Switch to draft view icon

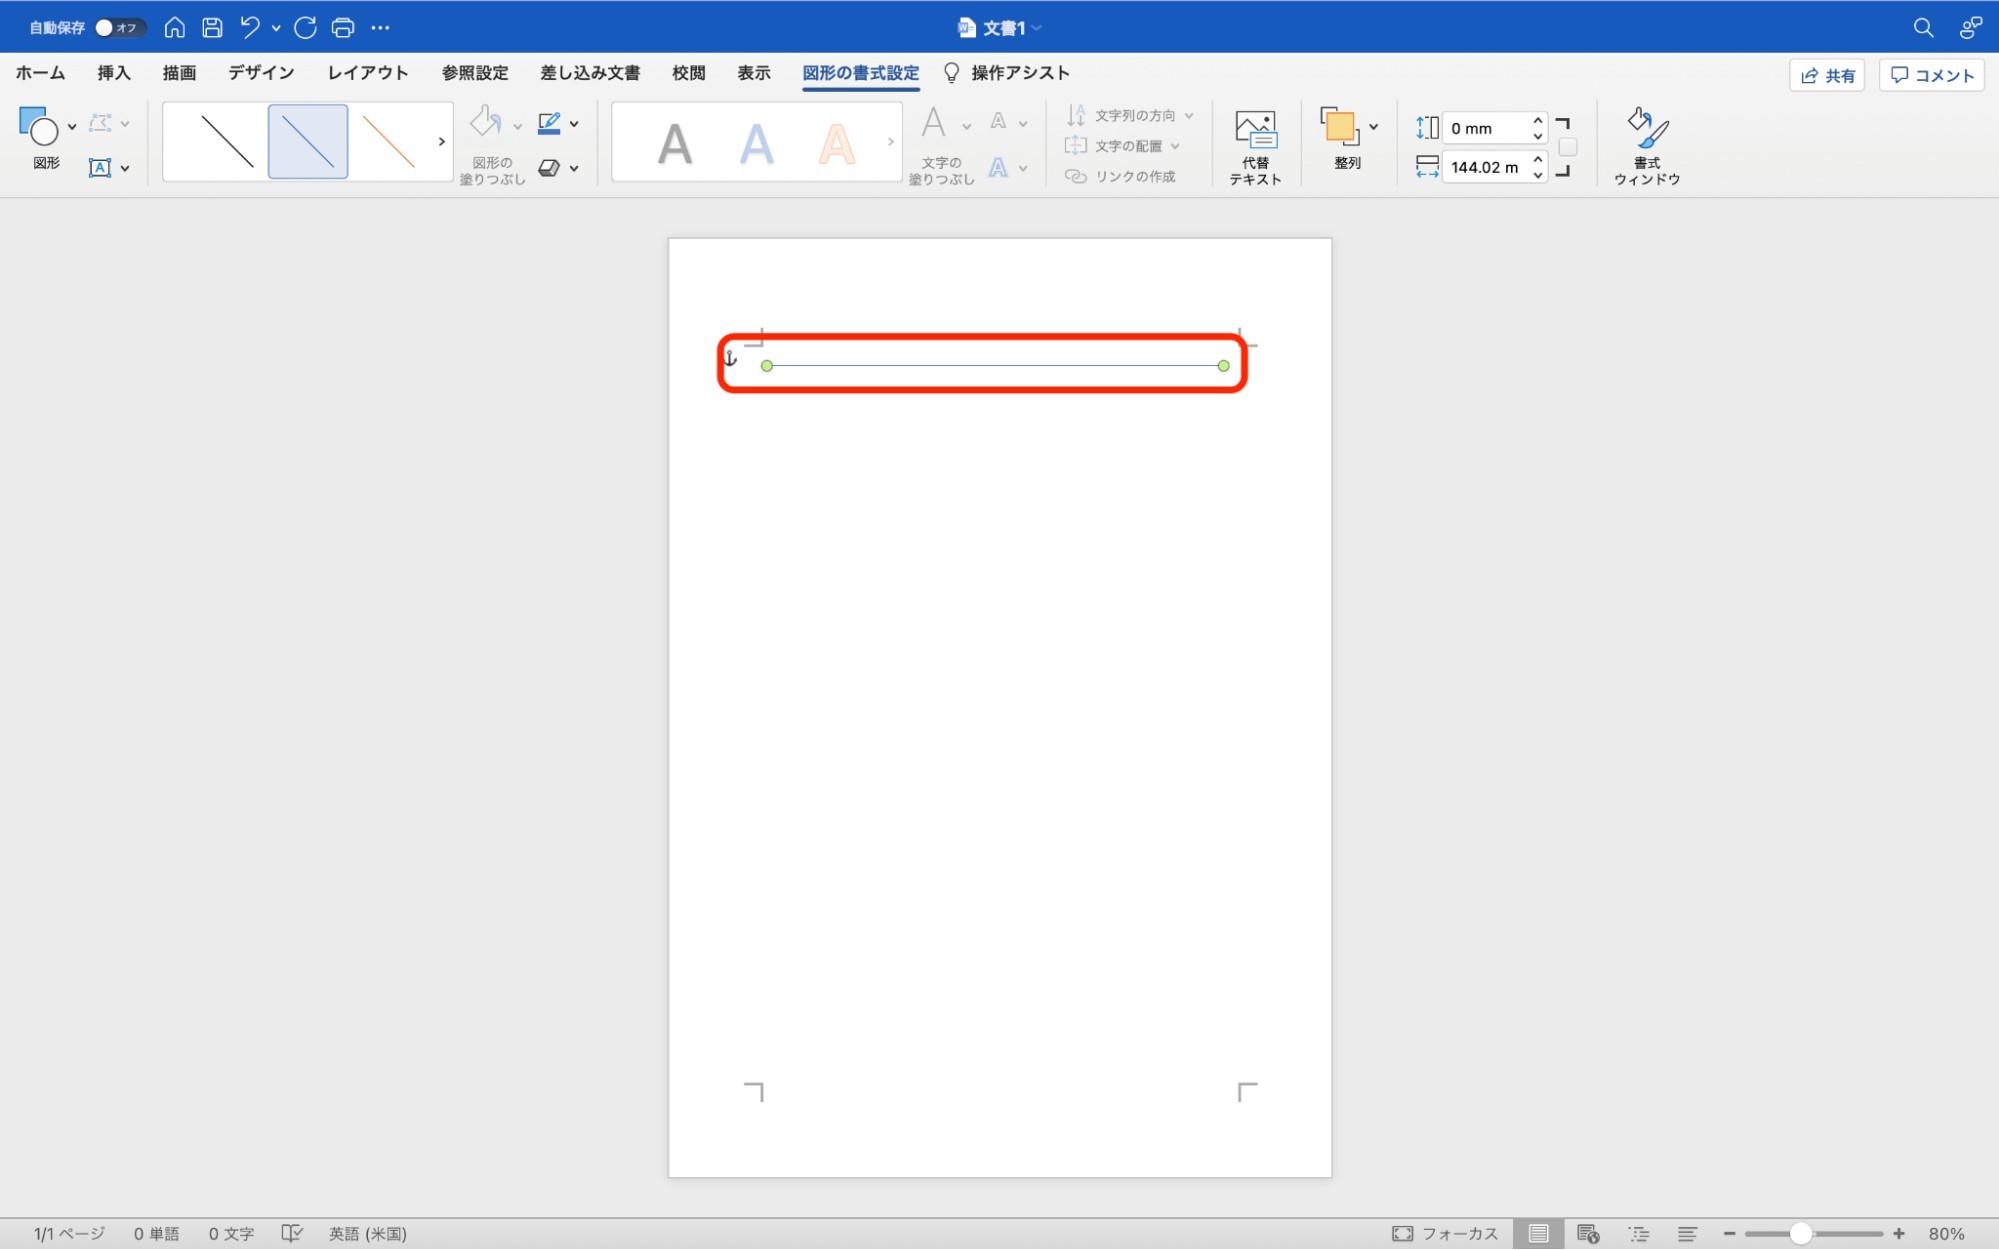coord(1687,1233)
